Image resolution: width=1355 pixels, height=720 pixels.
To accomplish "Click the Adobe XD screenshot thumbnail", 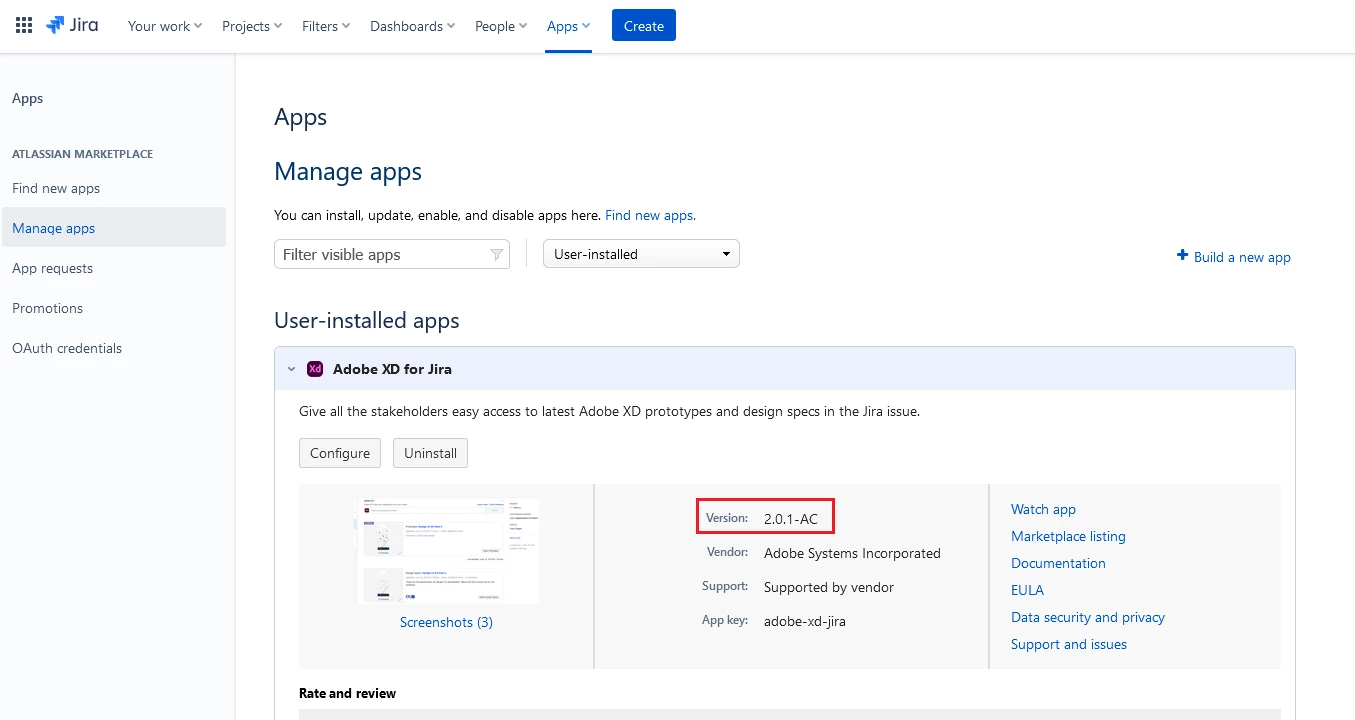I will 448,551.
